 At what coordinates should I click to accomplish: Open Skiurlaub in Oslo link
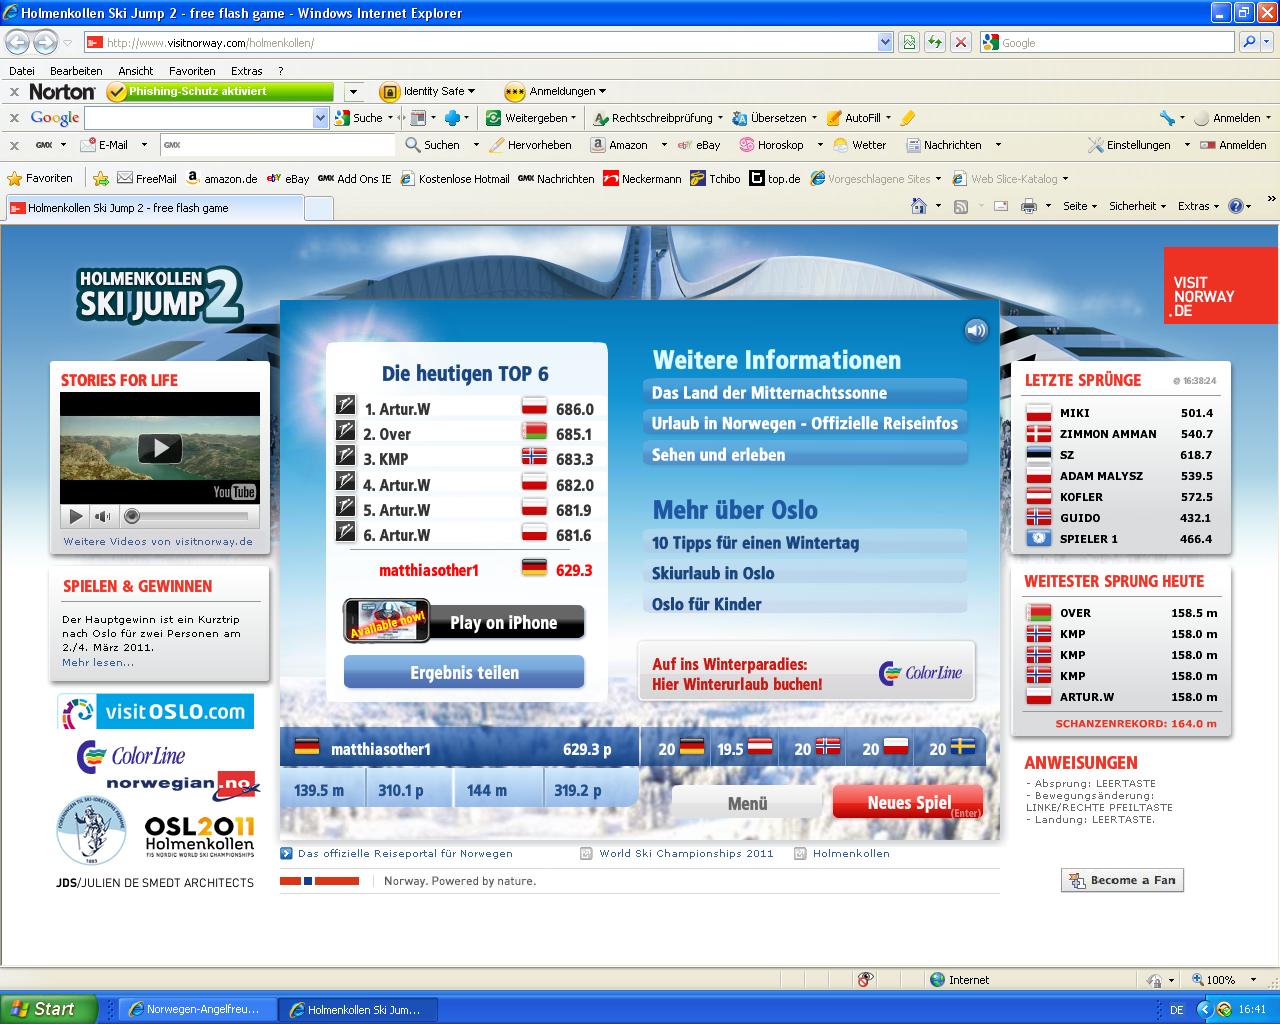pyautogui.click(x=805, y=573)
